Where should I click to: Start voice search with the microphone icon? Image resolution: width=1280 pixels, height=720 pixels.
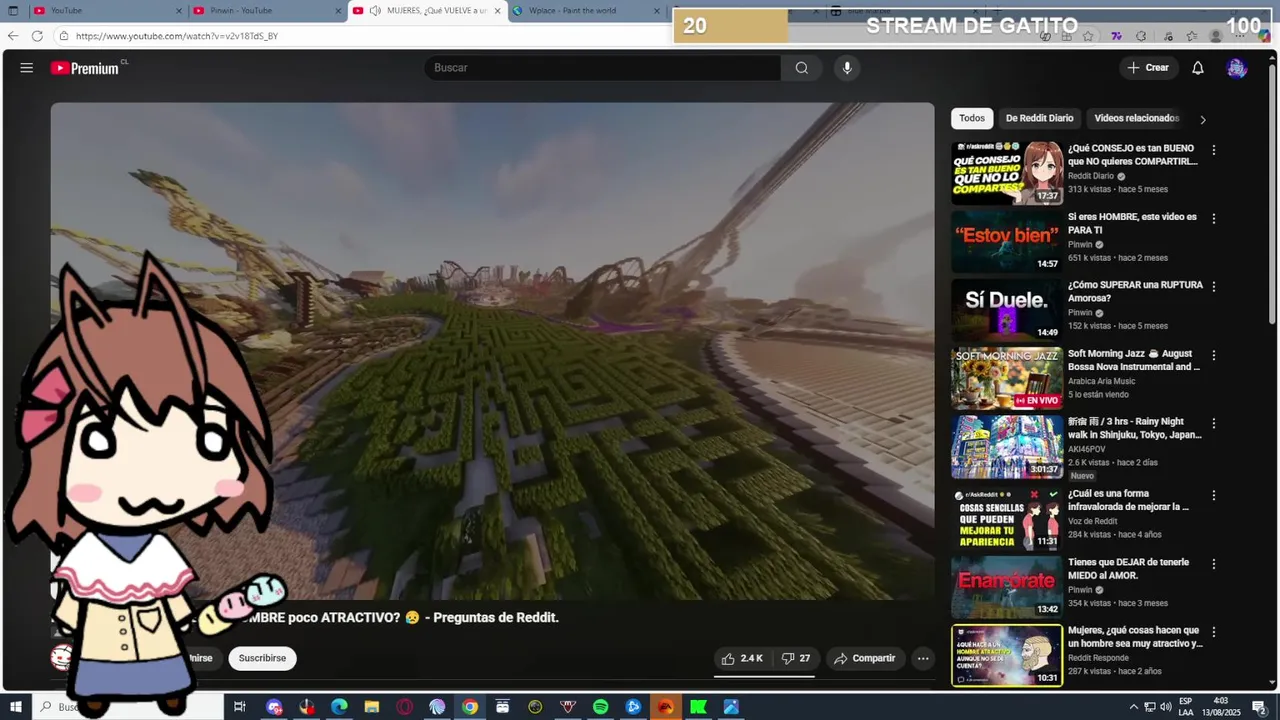point(847,68)
